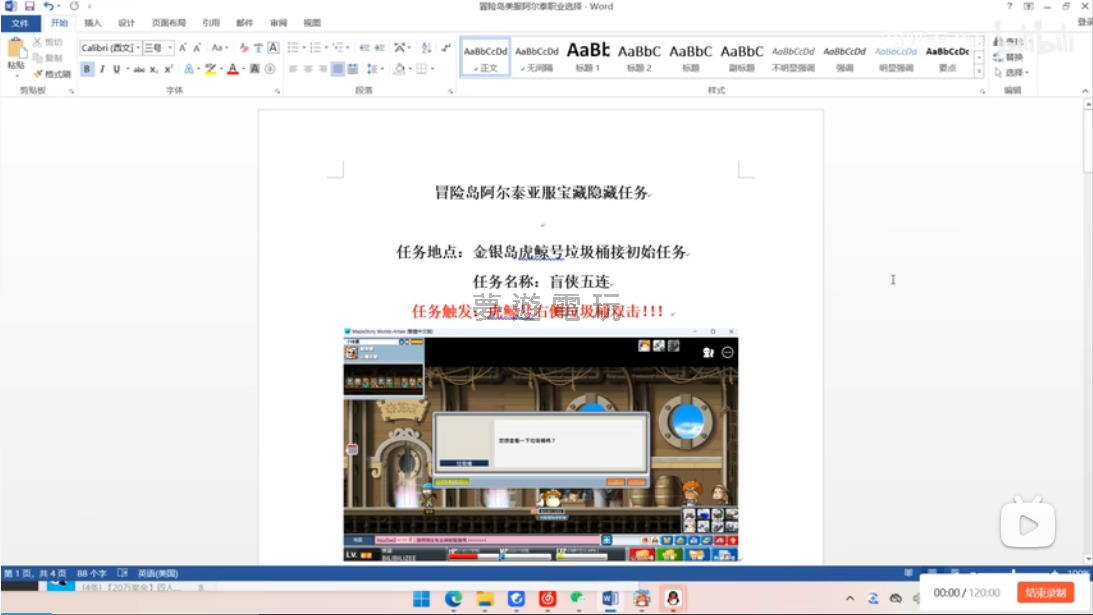Click the orange 结束录制 button
The image size is (1093, 615).
[x=1045, y=593]
